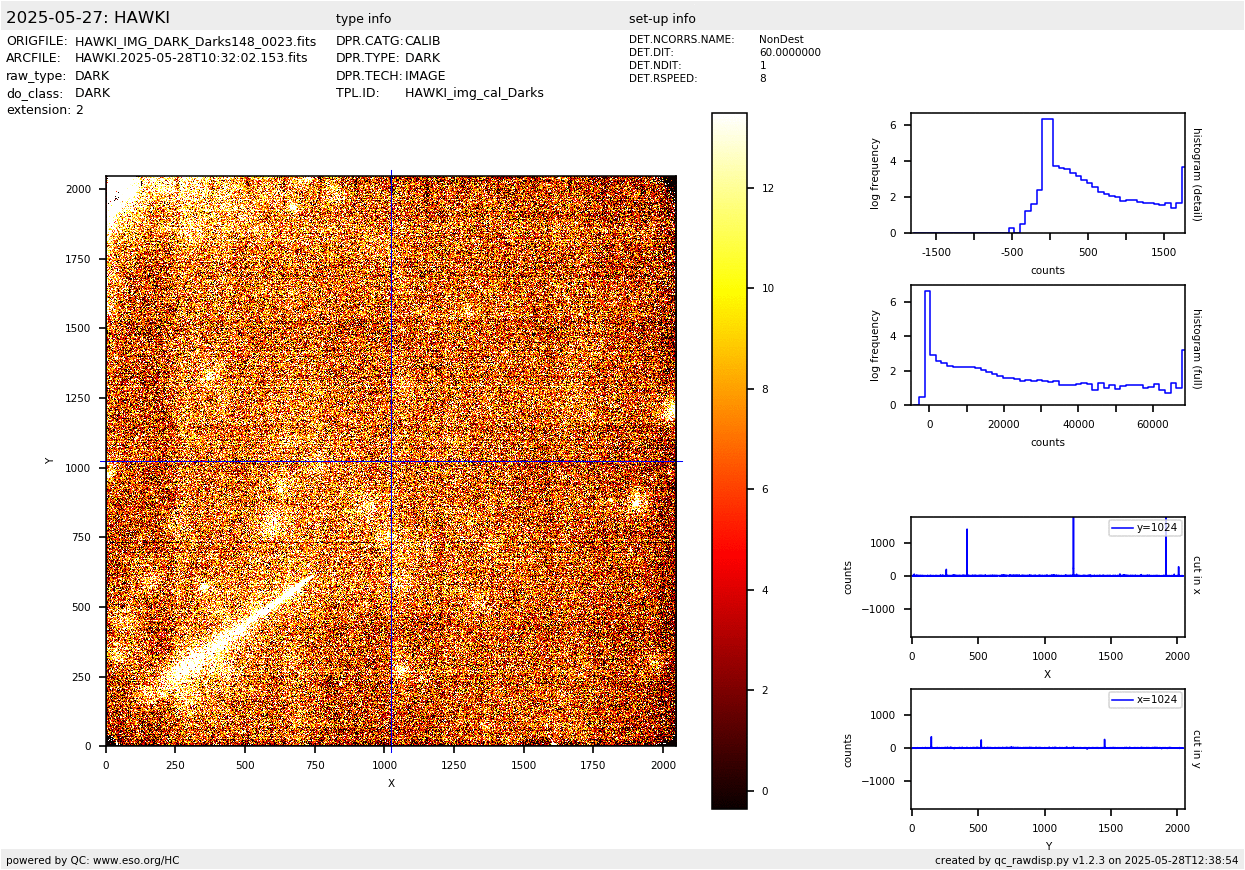This screenshot has width=1245, height=870.
Task: Open the cut in x plot
Action: tap(1047, 577)
